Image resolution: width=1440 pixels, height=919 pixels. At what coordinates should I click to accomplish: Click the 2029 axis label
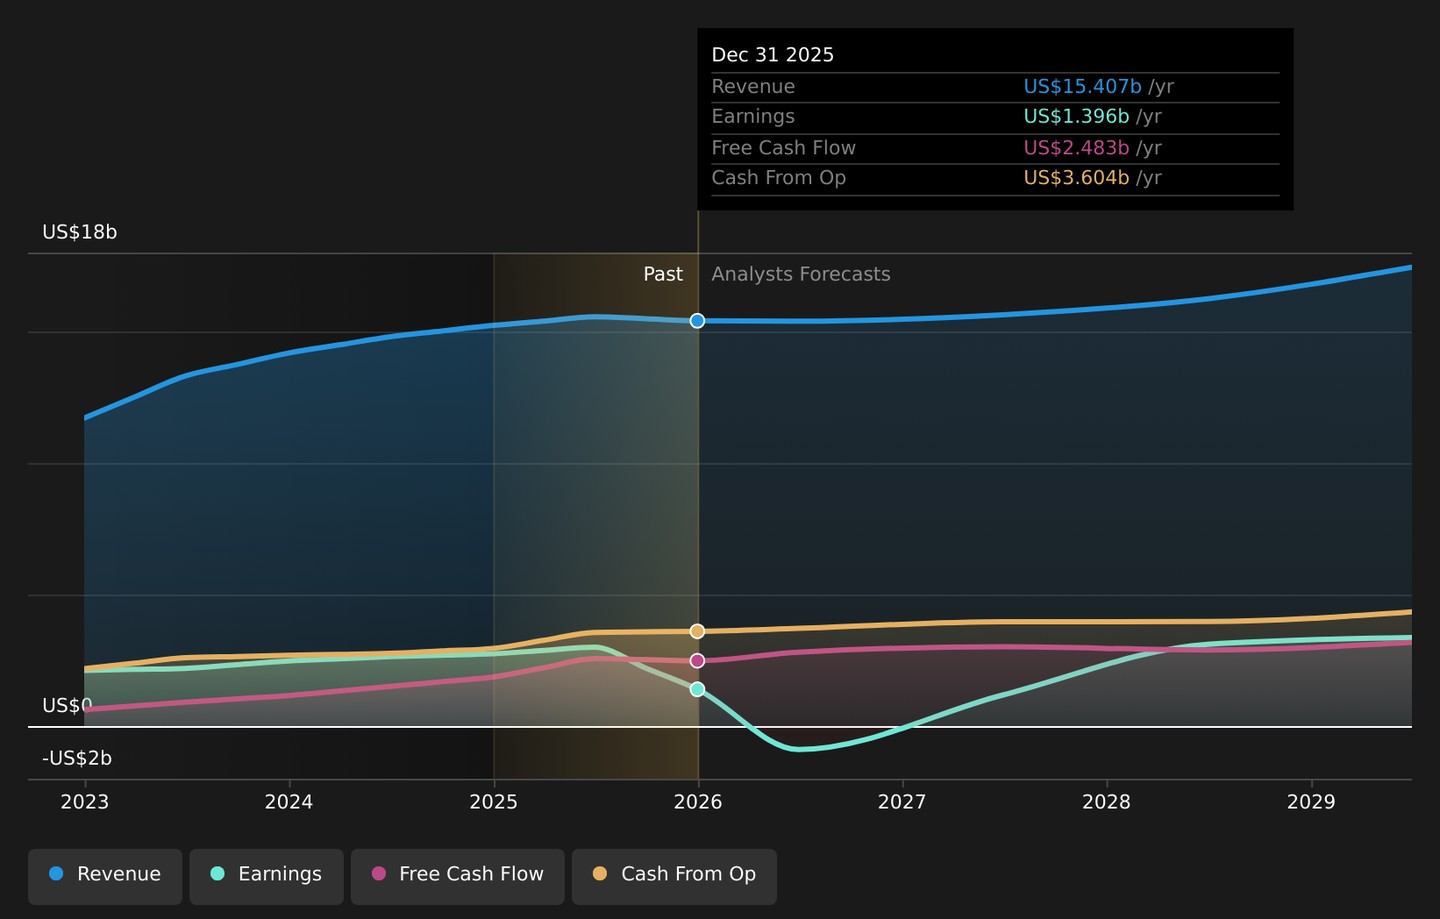point(1311,802)
